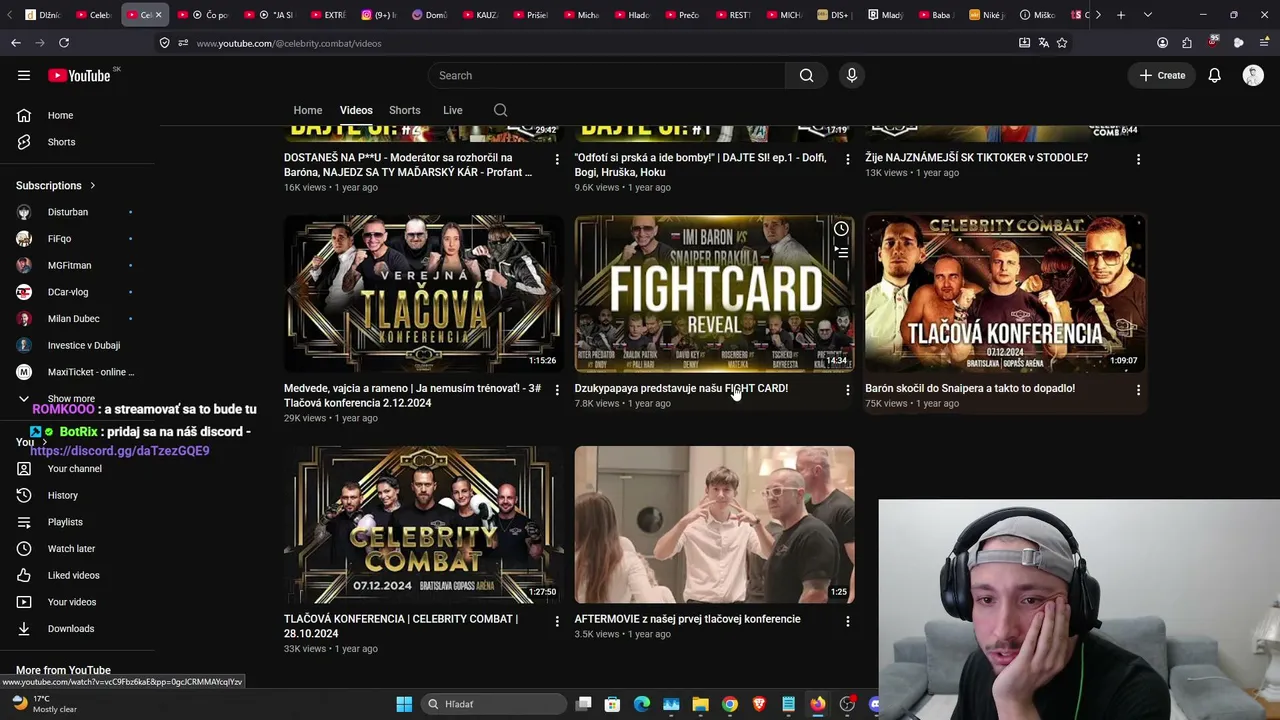Open options menu for Dzukypapaya Fight Card video
The height and width of the screenshot is (720, 1280).
pos(847,390)
